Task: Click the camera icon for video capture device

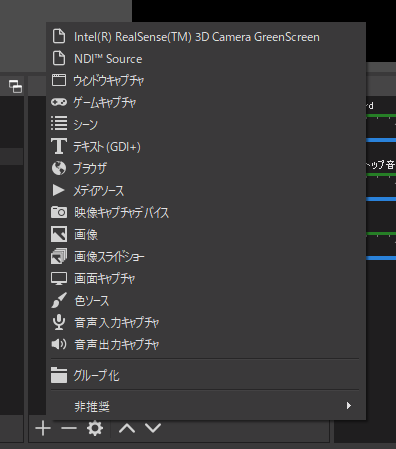Action: click(59, 212)
